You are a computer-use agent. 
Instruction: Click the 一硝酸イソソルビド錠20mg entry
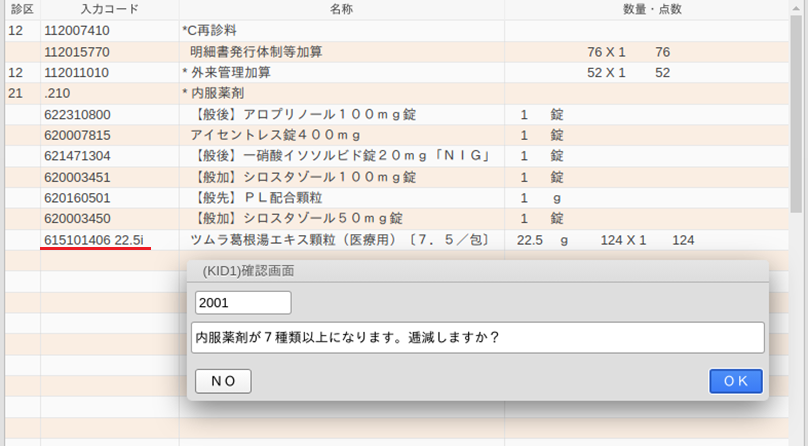click(338, 156)
